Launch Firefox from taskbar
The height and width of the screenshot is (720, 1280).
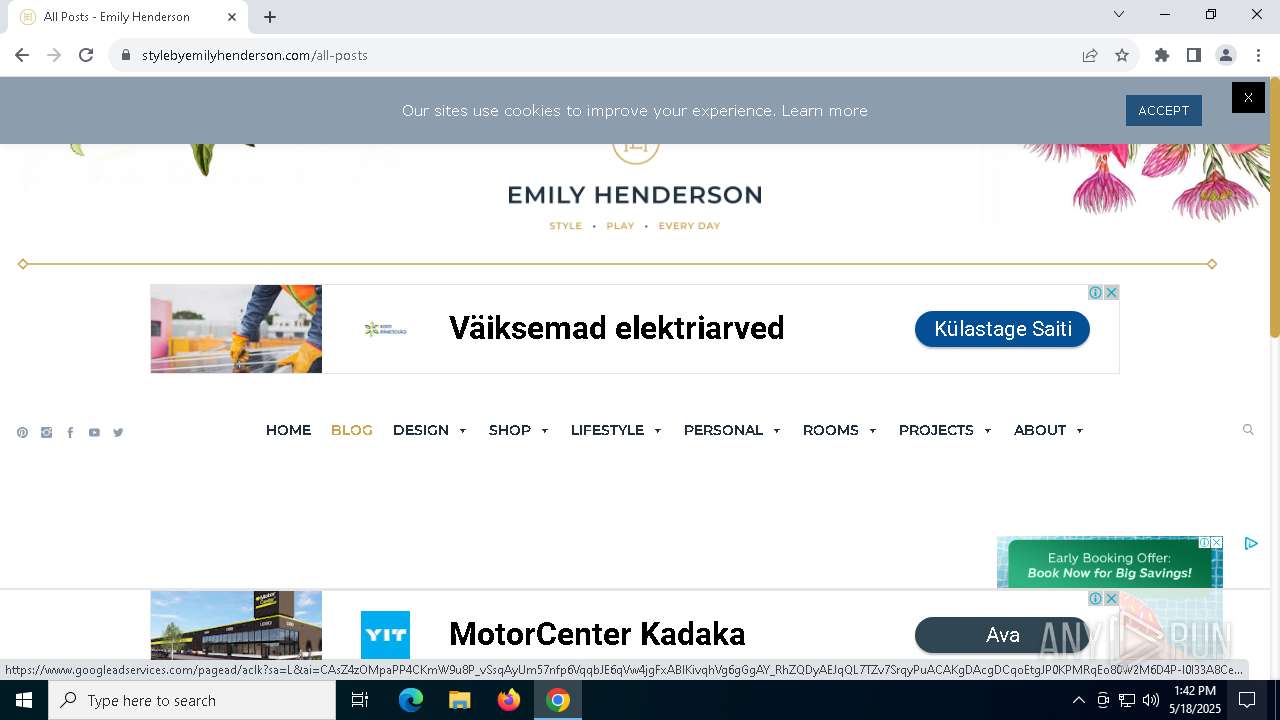pos(509,700)
